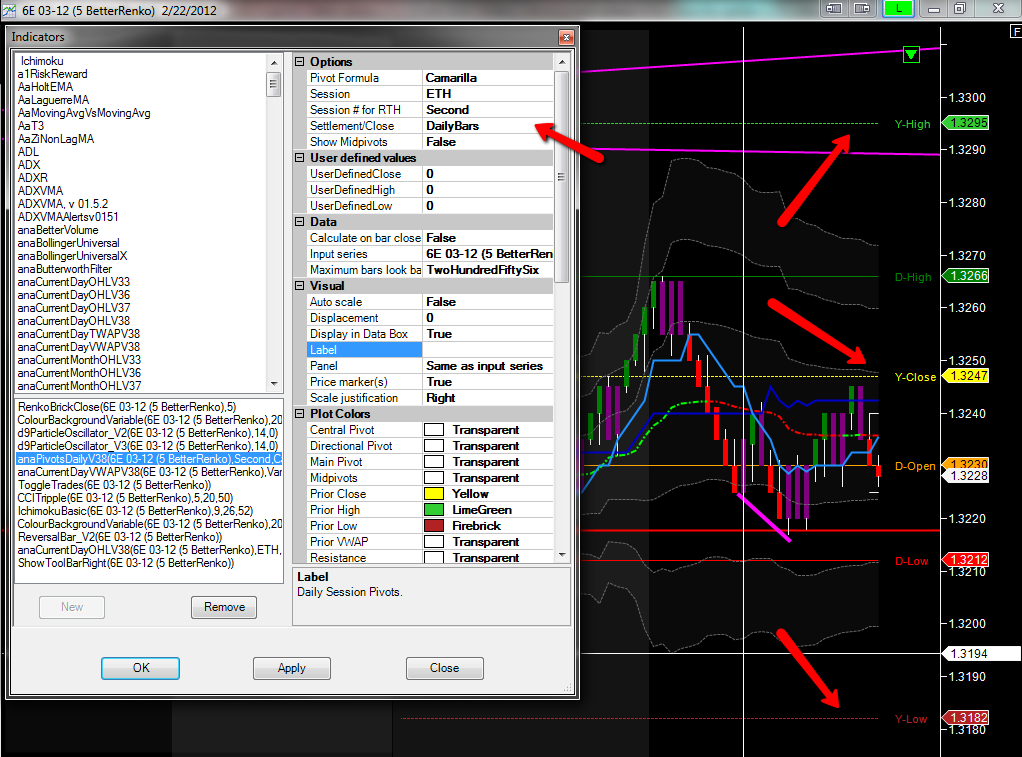Toggle Price marker(s) True value
Image resolution: width=1022 pixels, height=757 pixels.
pos(488,382)
